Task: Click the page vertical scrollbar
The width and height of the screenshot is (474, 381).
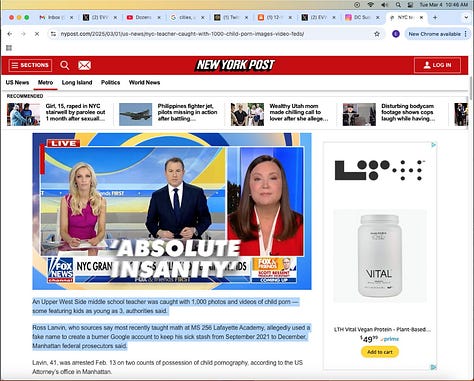Action: [471, 87]
